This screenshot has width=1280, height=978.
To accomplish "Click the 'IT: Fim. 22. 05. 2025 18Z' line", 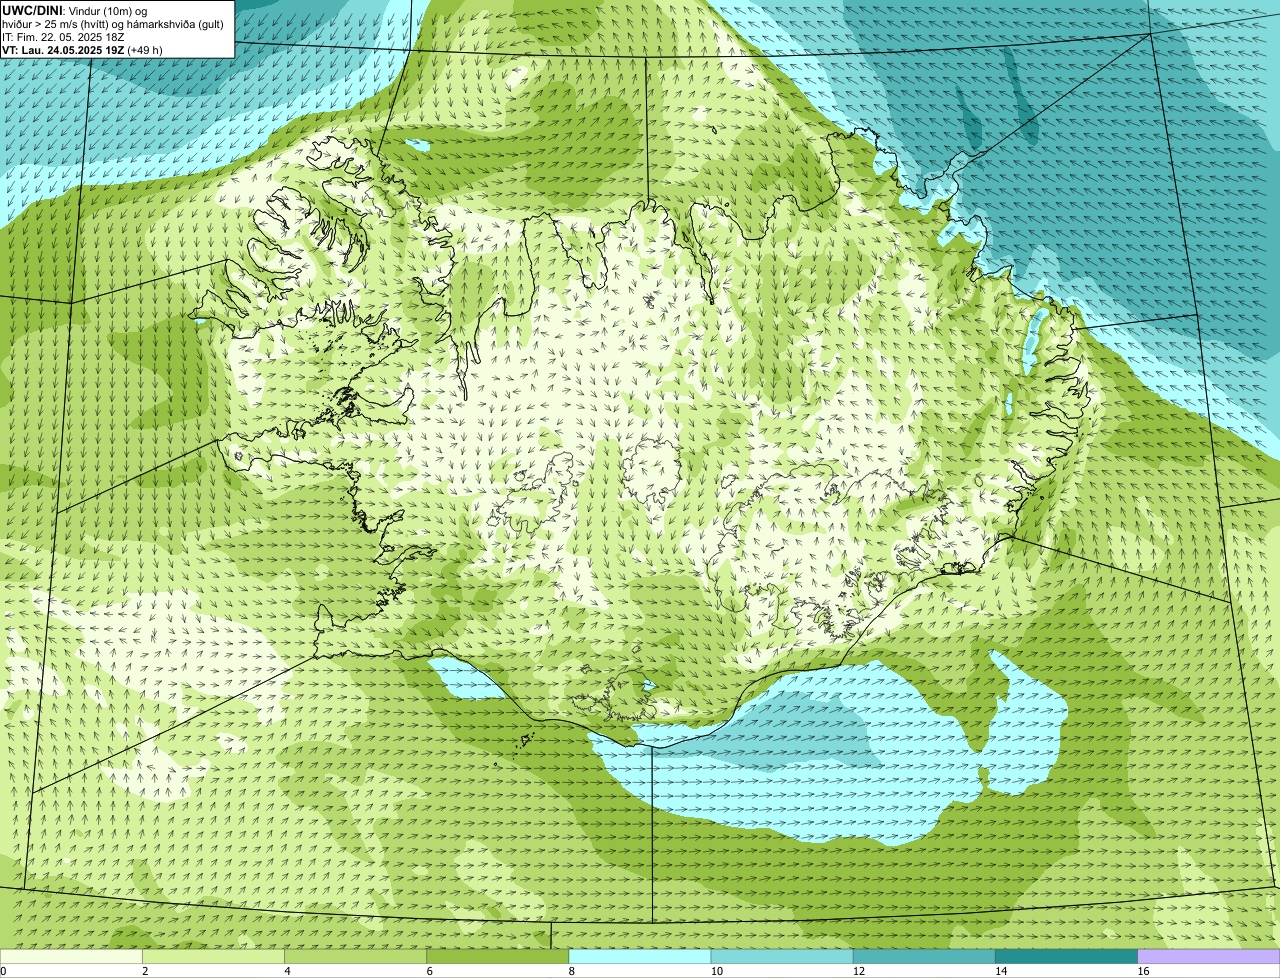I will (x=63, y=37).
